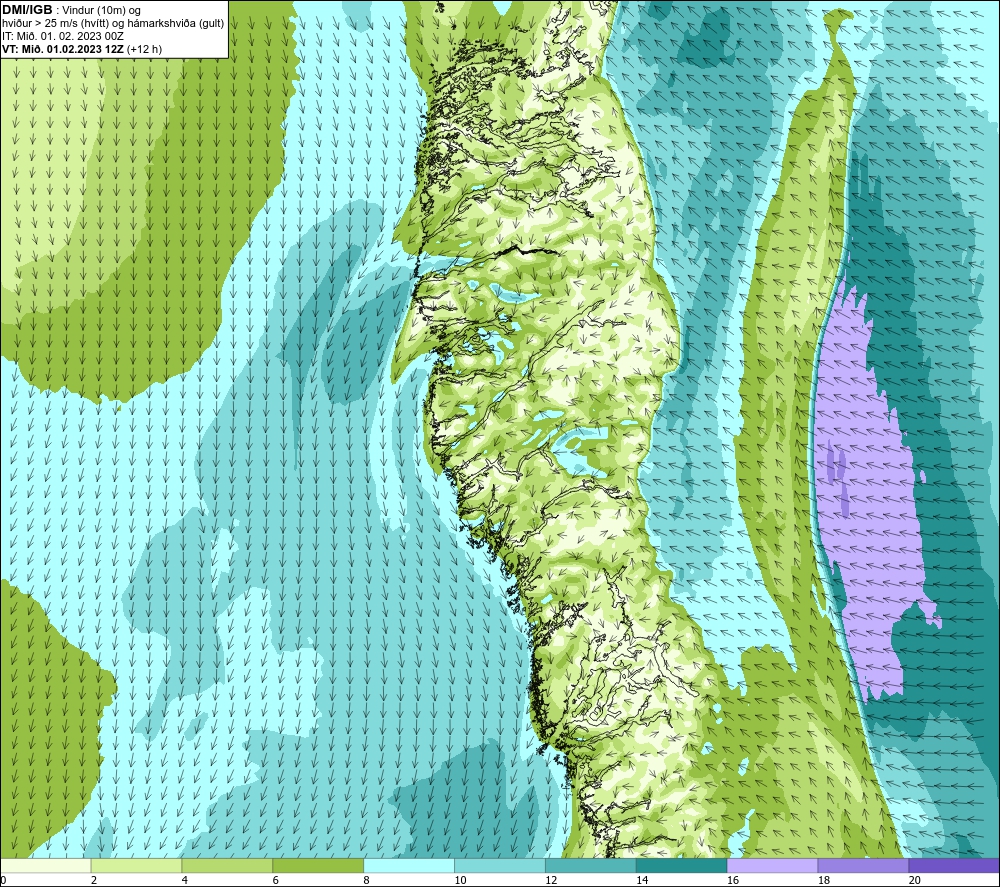Click the 4-6 m/s green legend swatch
Screen dimensions: 1000x887
point(227,866)
